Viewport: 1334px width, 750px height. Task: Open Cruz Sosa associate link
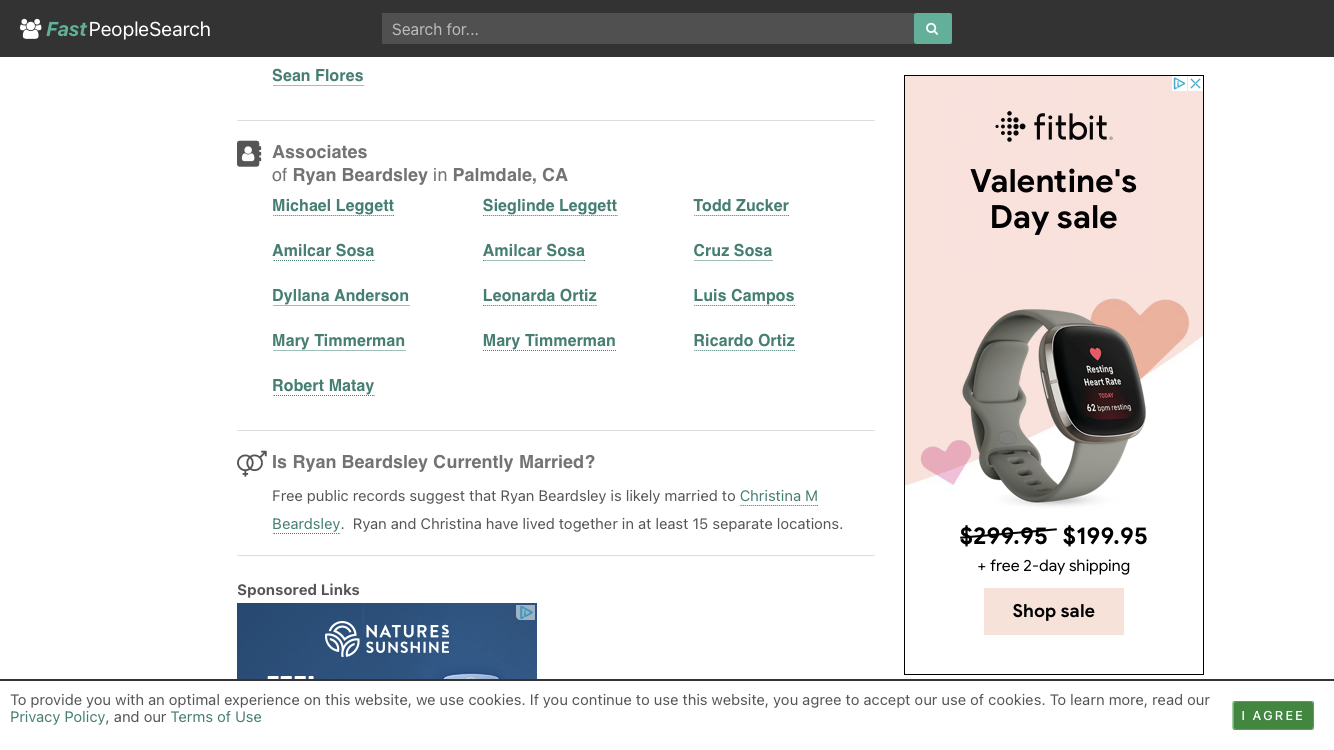[733, 251]
